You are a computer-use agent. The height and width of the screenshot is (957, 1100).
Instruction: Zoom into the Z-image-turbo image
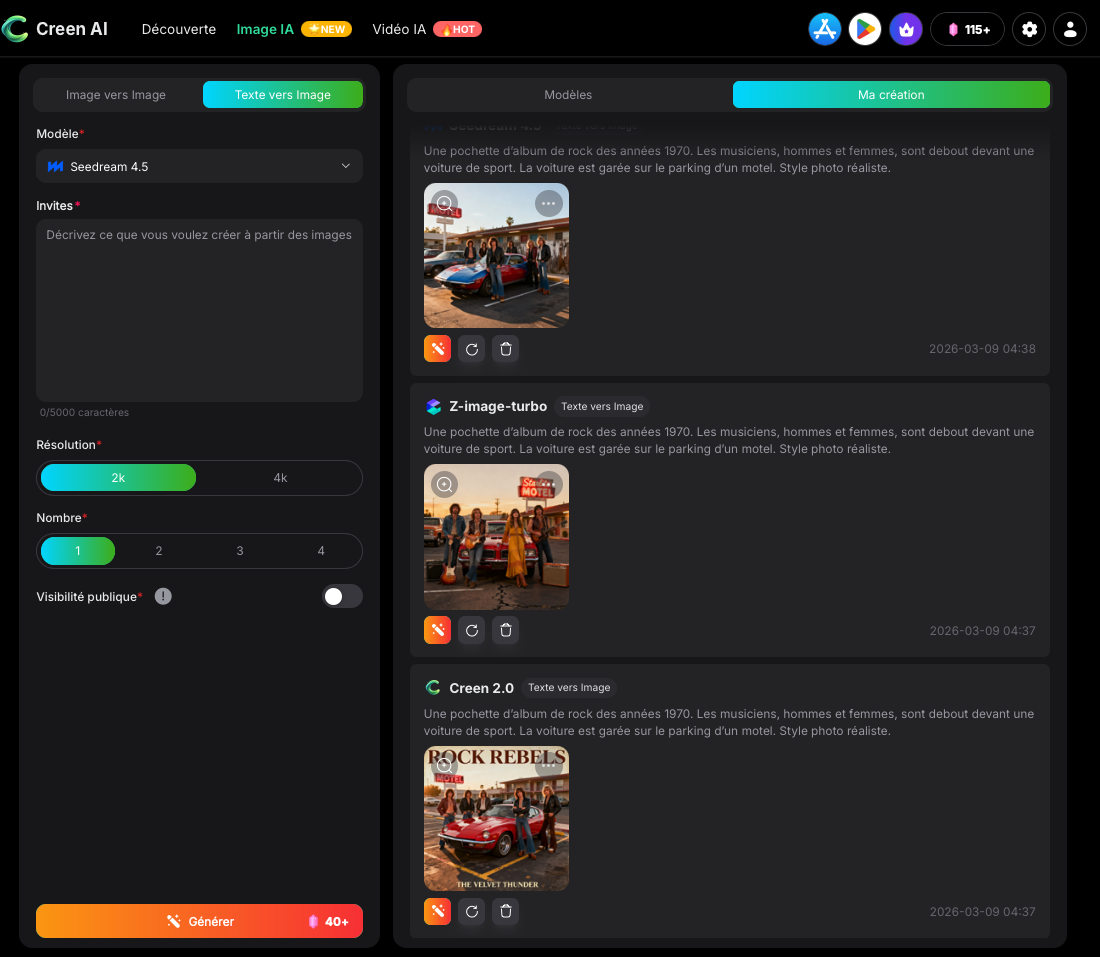pos(445,485)
